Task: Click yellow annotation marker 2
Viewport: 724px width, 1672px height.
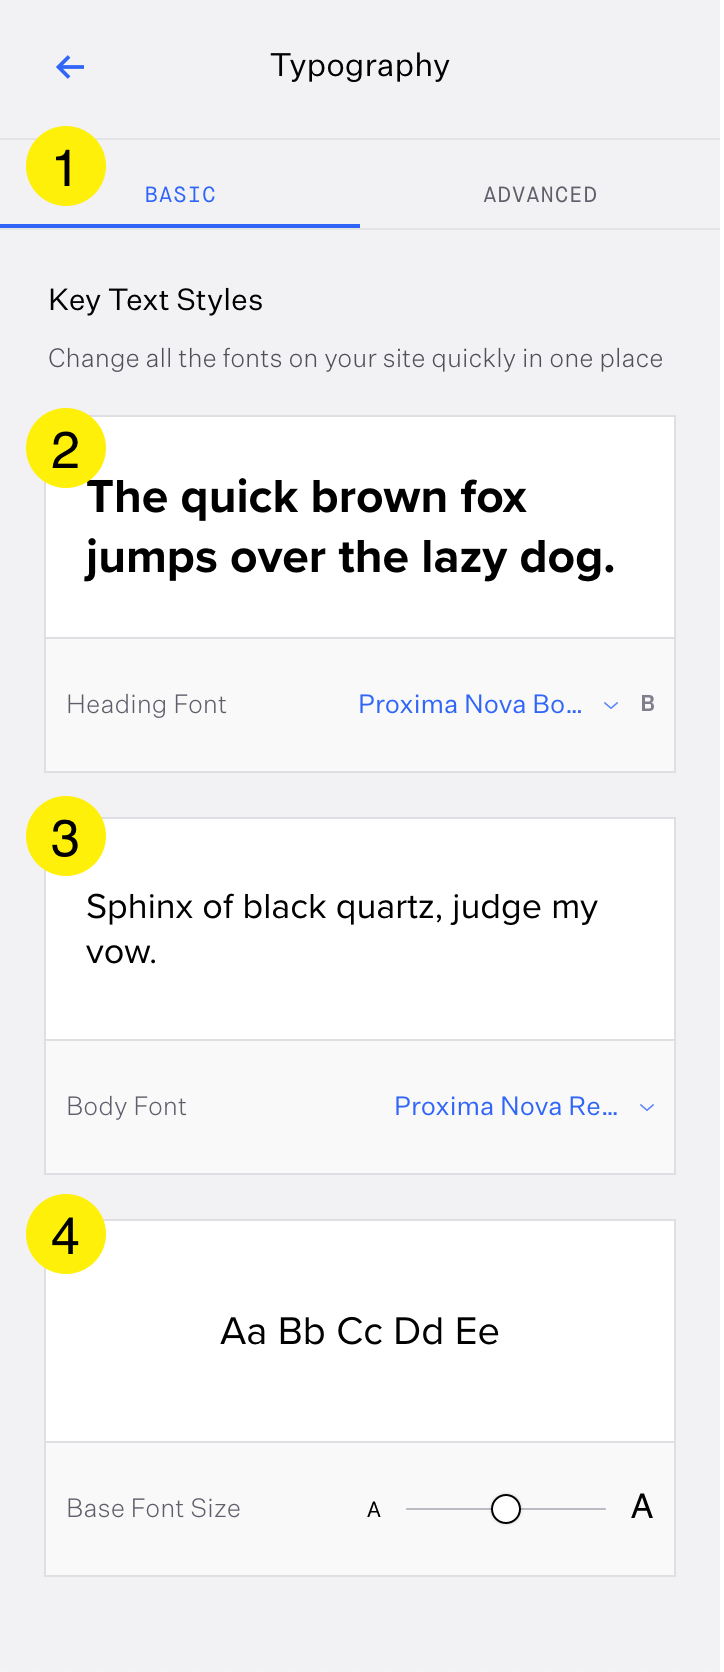Action: click(66, 449)
